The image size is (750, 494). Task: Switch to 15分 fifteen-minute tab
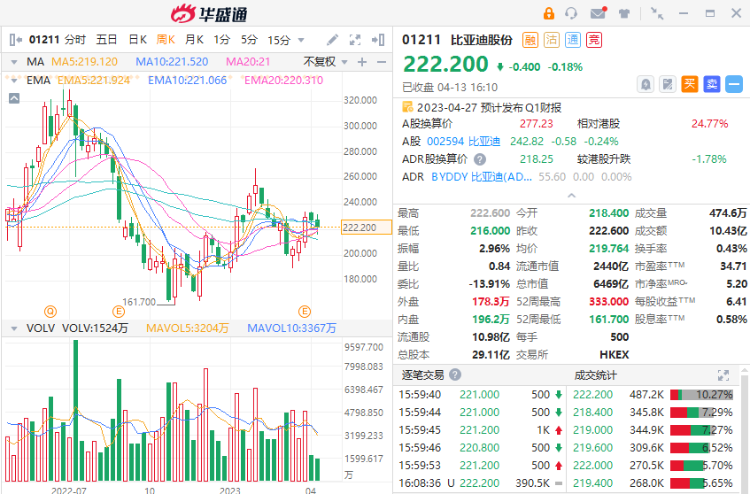[279, 40]
